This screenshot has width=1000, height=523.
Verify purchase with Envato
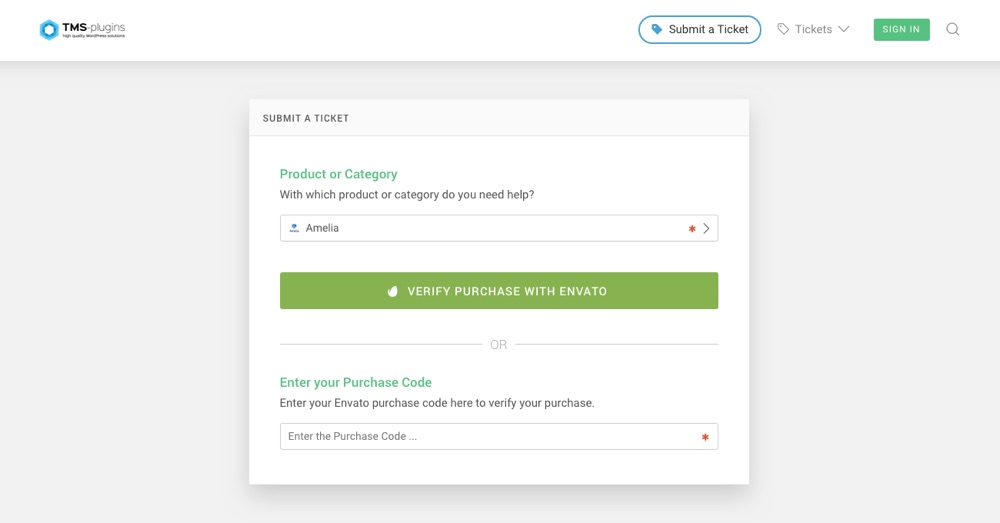(499, 291)
